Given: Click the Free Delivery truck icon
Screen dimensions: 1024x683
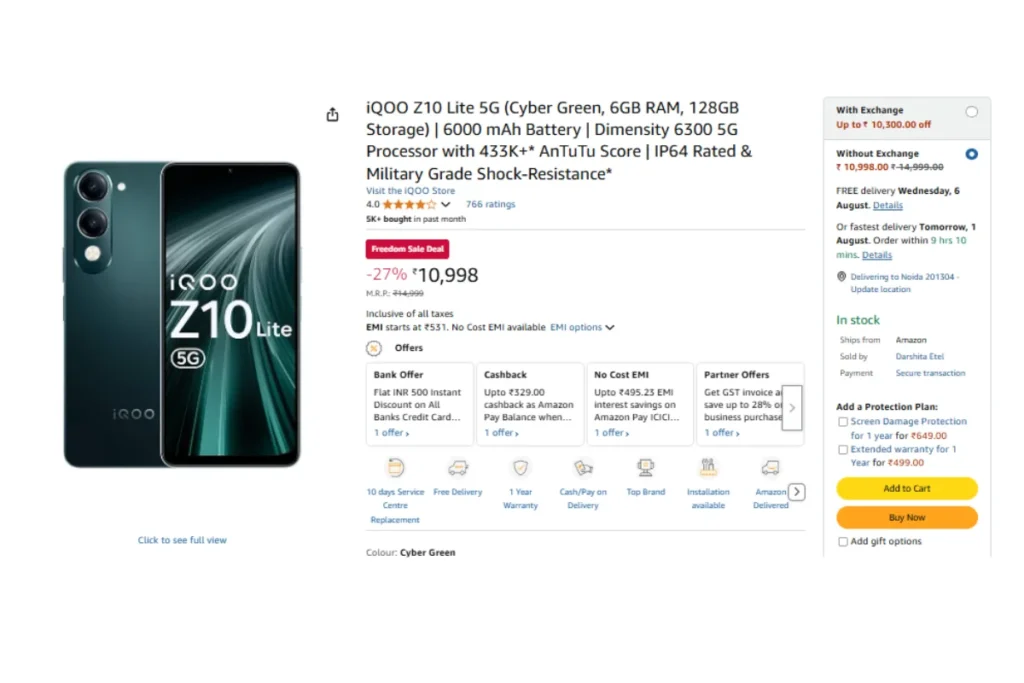Looking at the screenshot, I should tap(458, 468).
